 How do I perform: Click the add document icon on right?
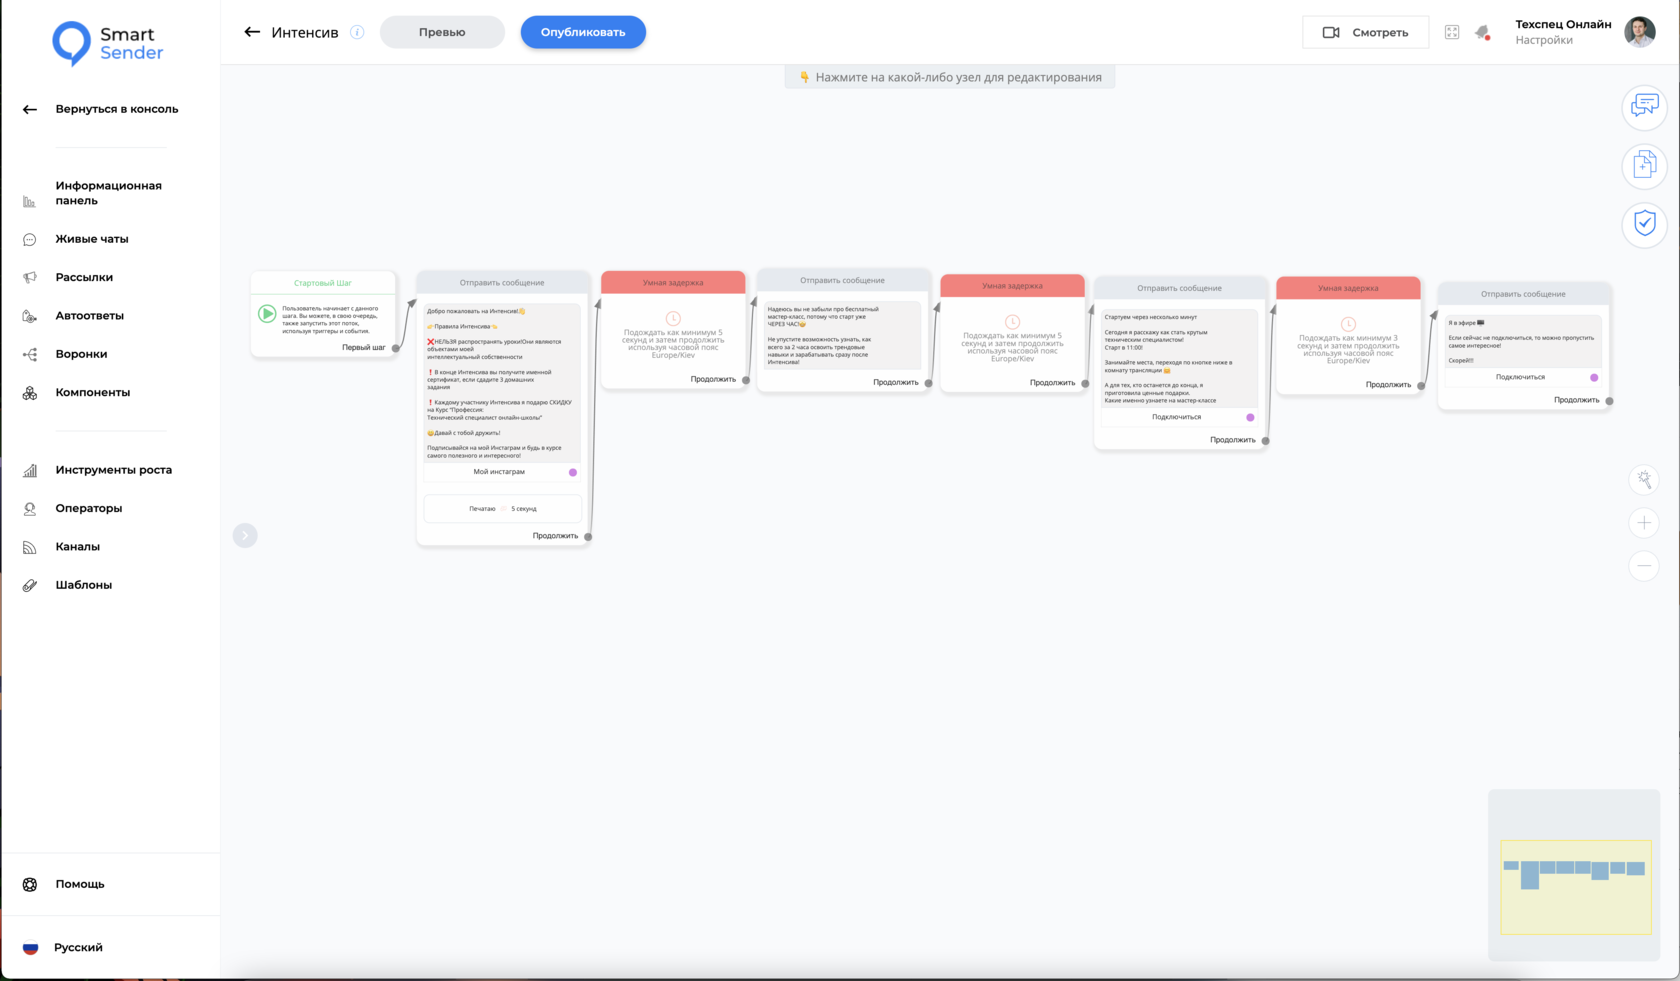[1644, 165]
